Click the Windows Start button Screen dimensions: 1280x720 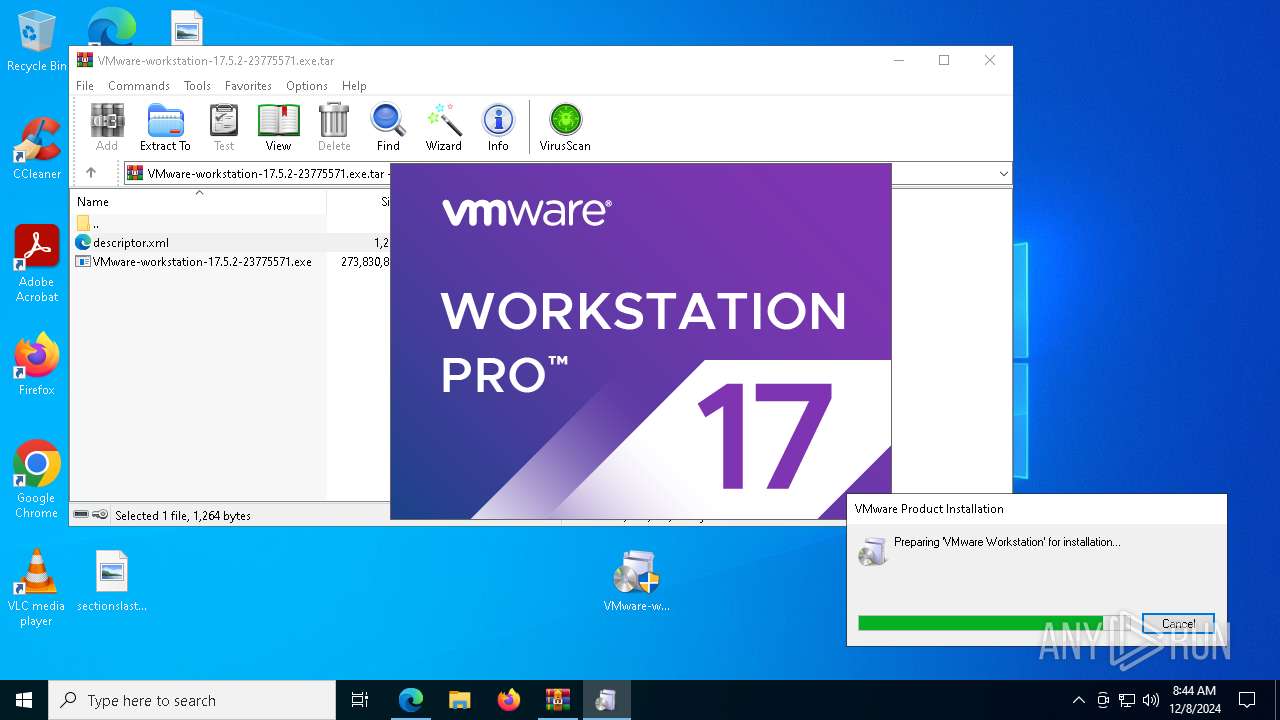[24, 700]
